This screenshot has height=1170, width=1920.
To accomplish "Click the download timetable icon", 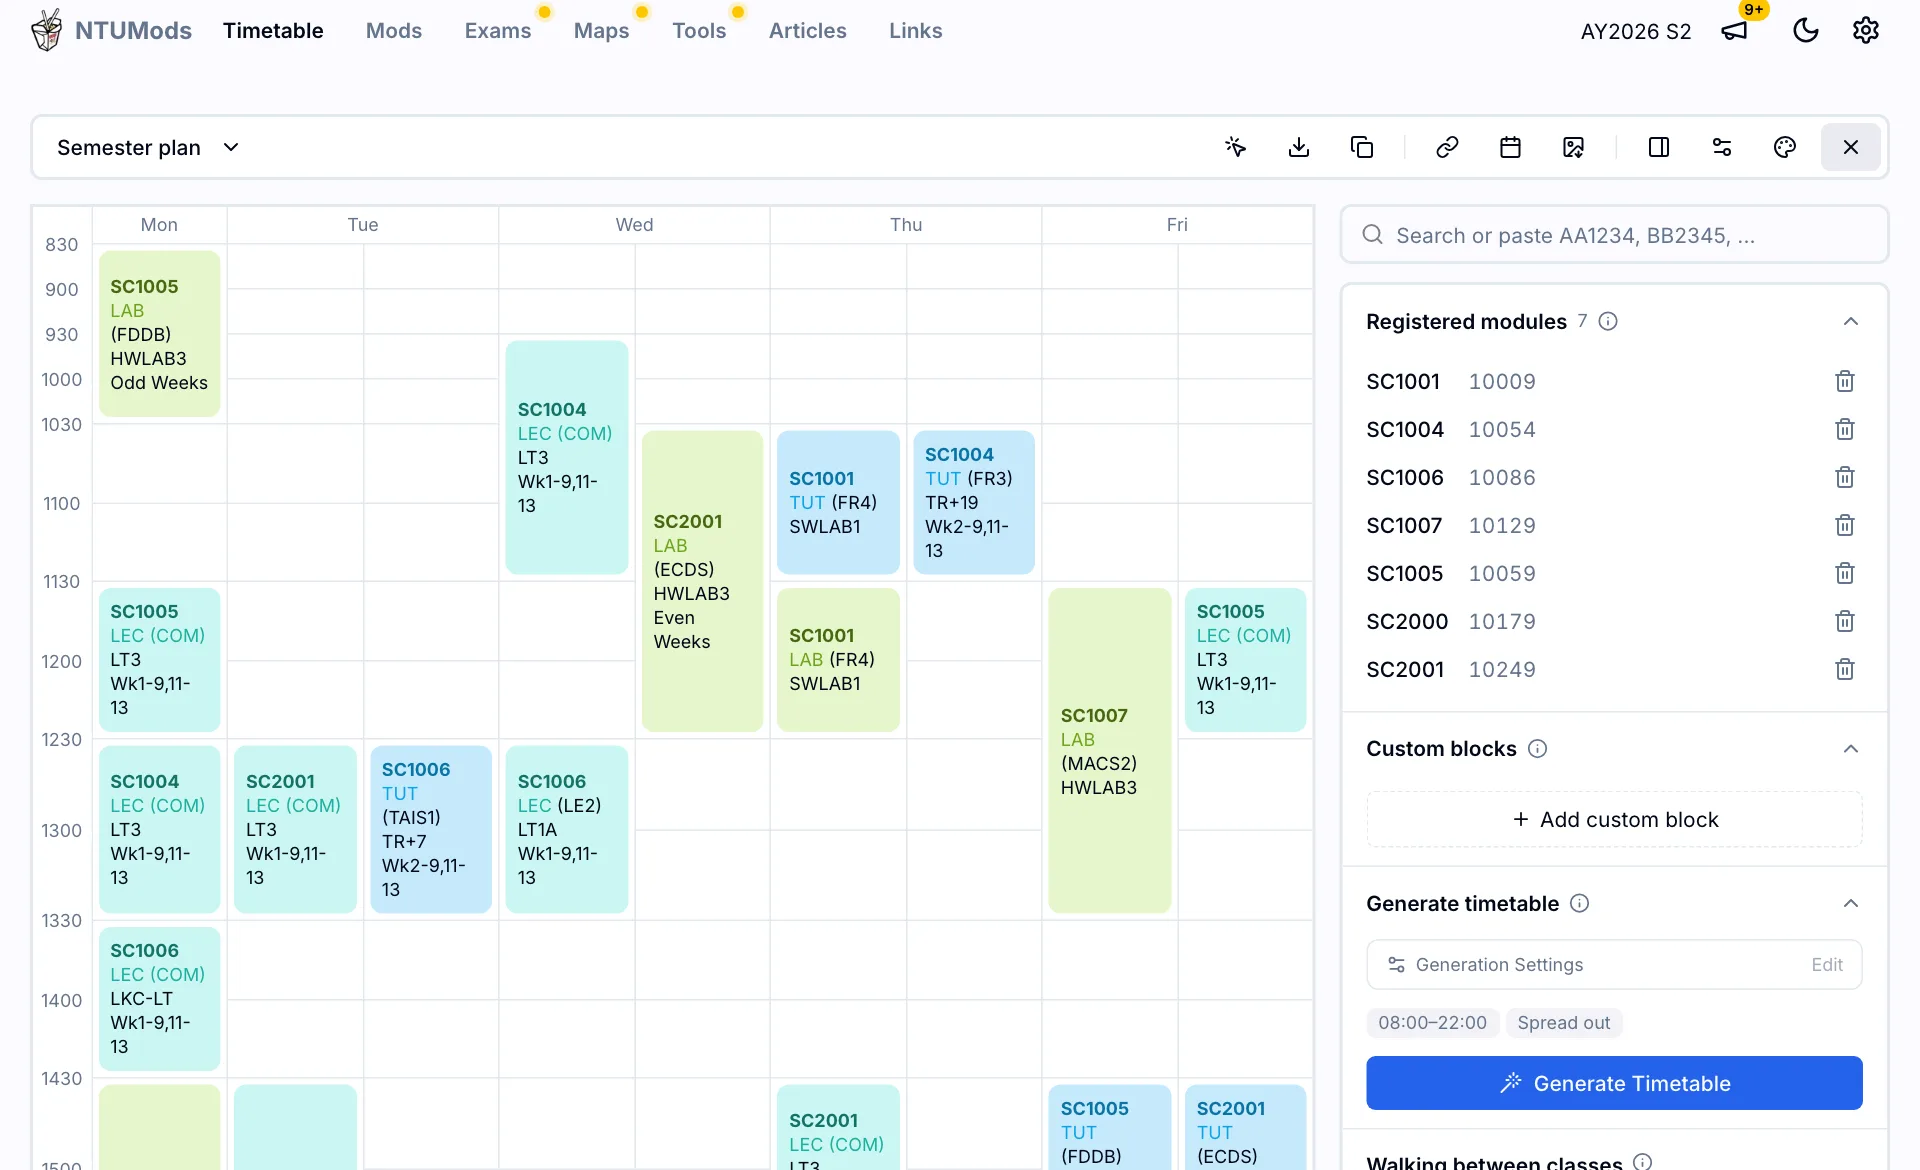I will (x=1299, y=148).
